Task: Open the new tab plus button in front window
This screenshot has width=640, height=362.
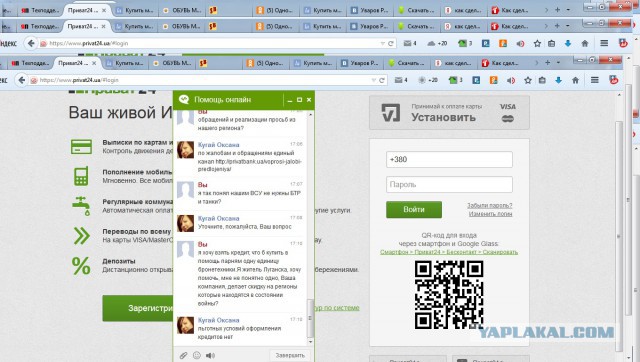Action: point(547,63)
